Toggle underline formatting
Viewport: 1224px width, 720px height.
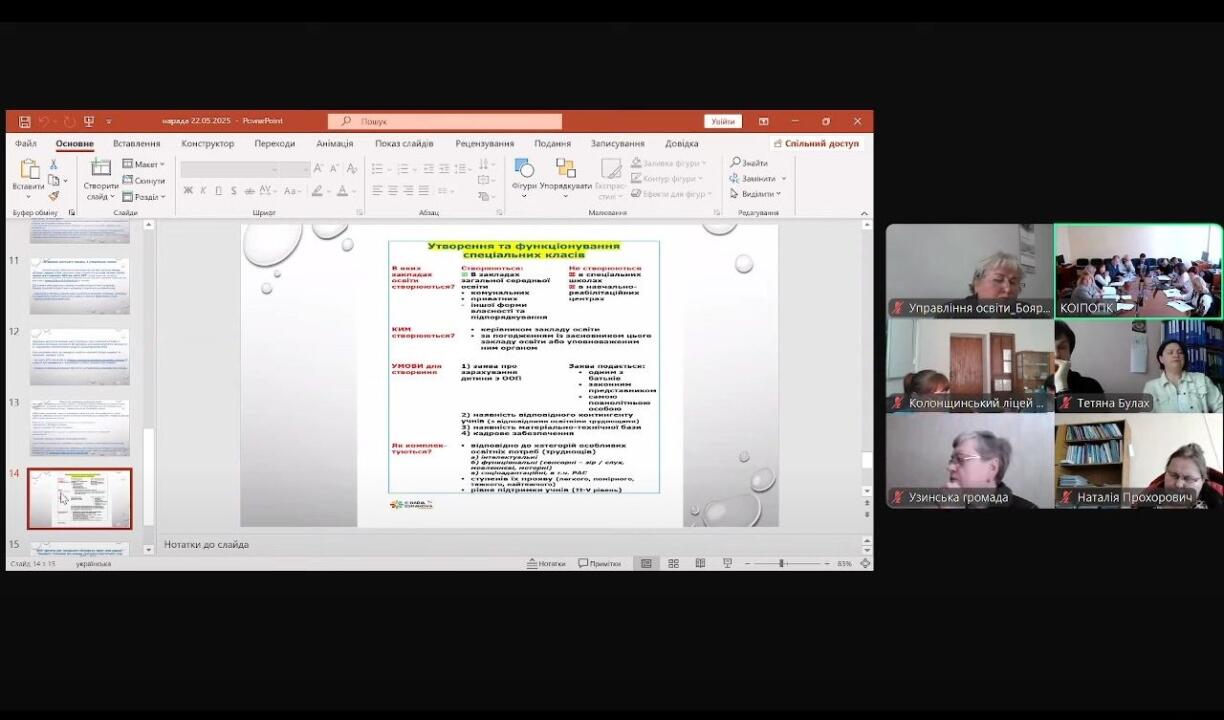218,190
